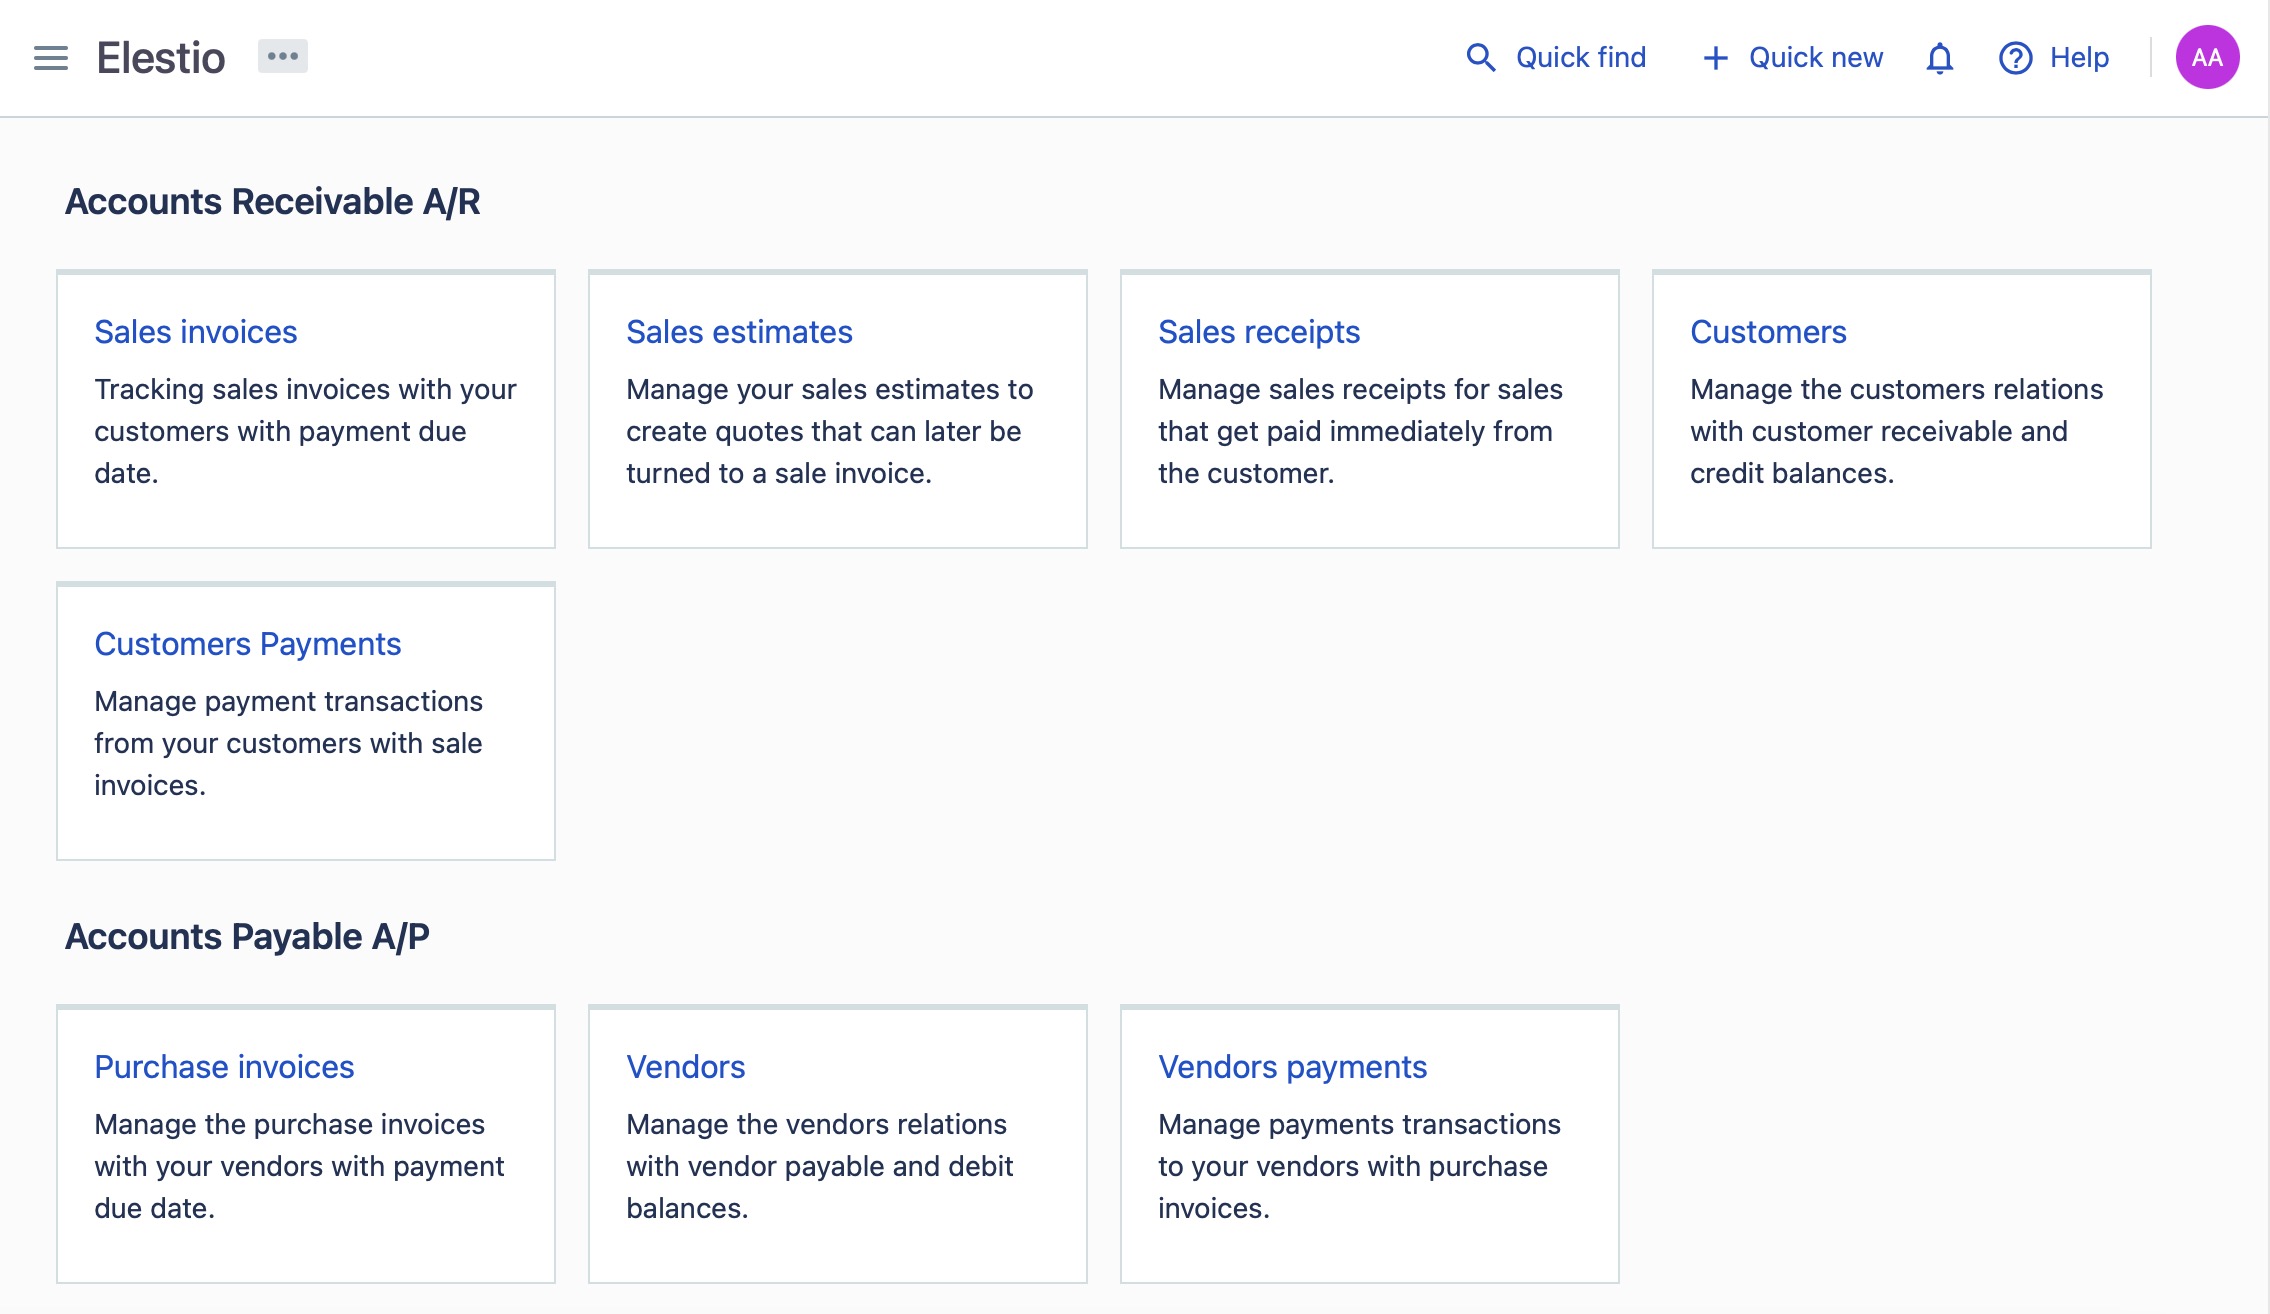Click the Quick find magnifier icon
The image size is (2270, 1314).
1480,58
